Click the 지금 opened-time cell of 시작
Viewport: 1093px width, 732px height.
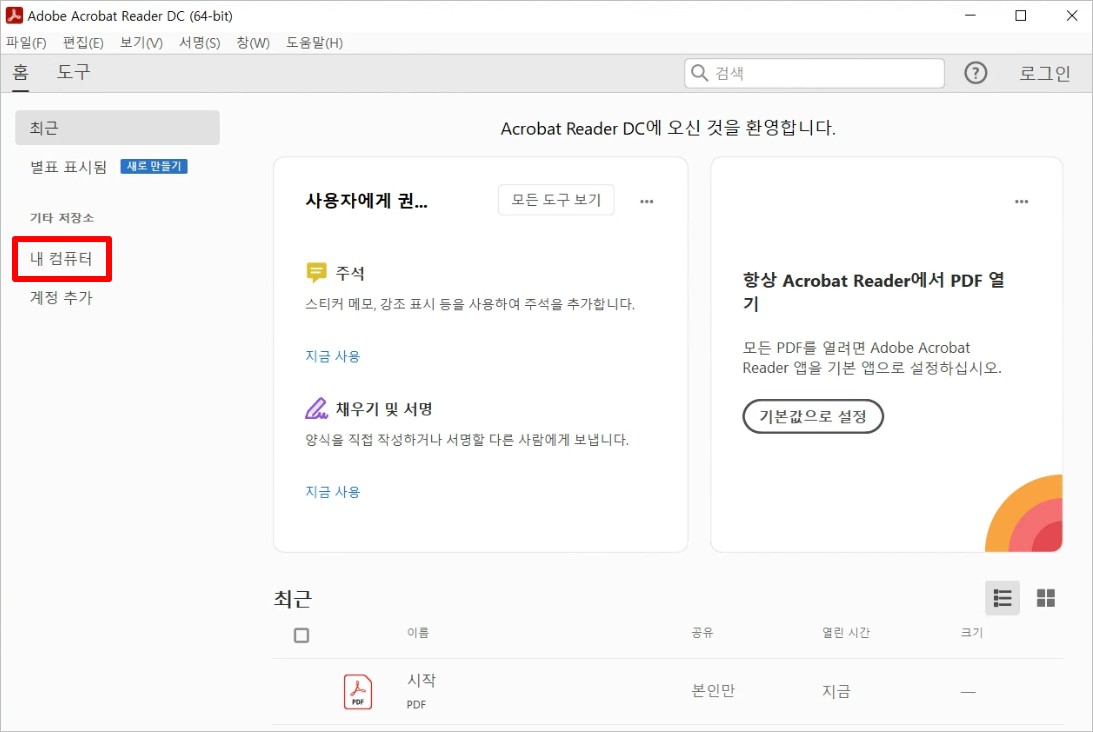836,692
